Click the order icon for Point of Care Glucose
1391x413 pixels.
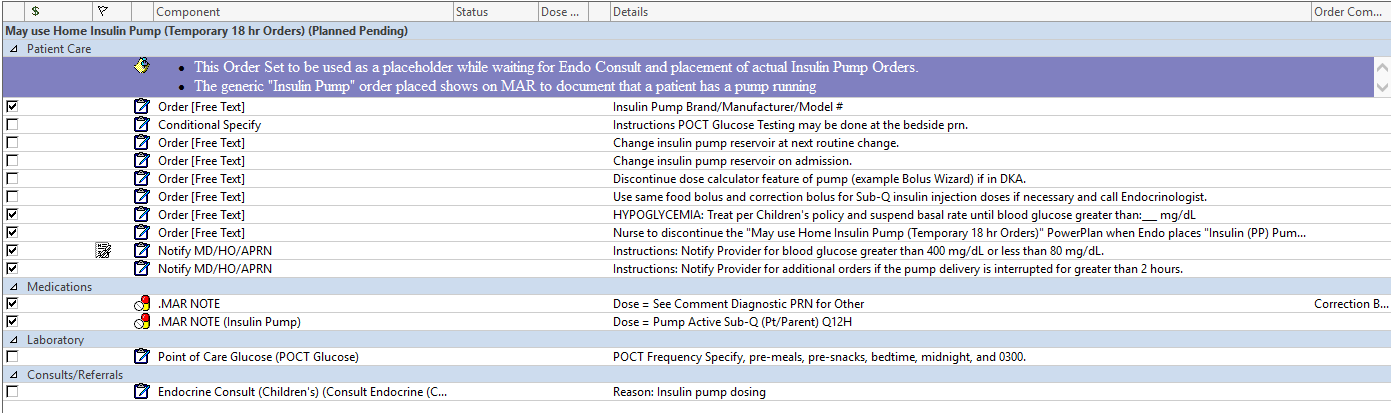pos(142,357)
